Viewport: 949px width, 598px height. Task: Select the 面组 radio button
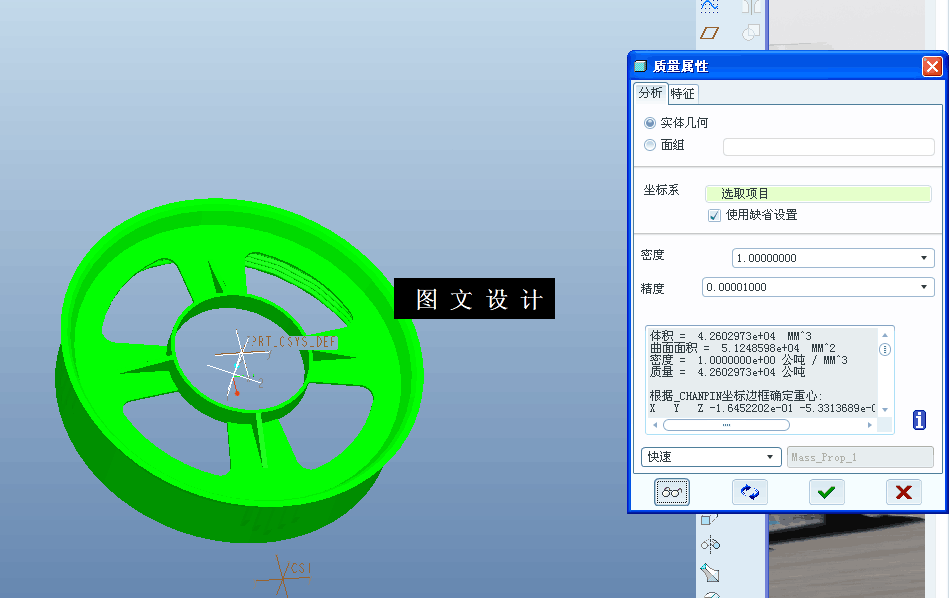649,144
